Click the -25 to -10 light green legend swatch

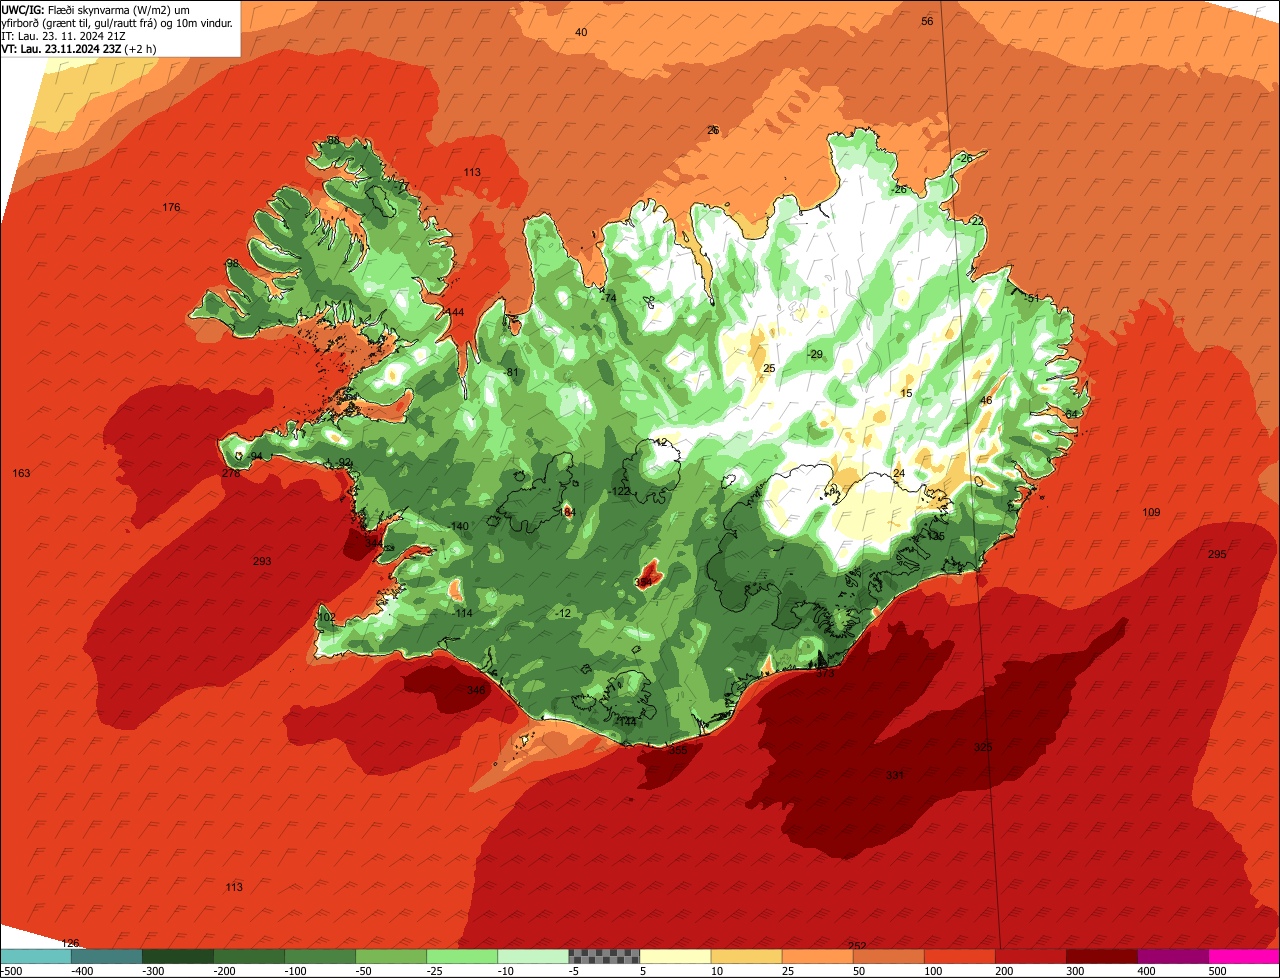(462, 957)
